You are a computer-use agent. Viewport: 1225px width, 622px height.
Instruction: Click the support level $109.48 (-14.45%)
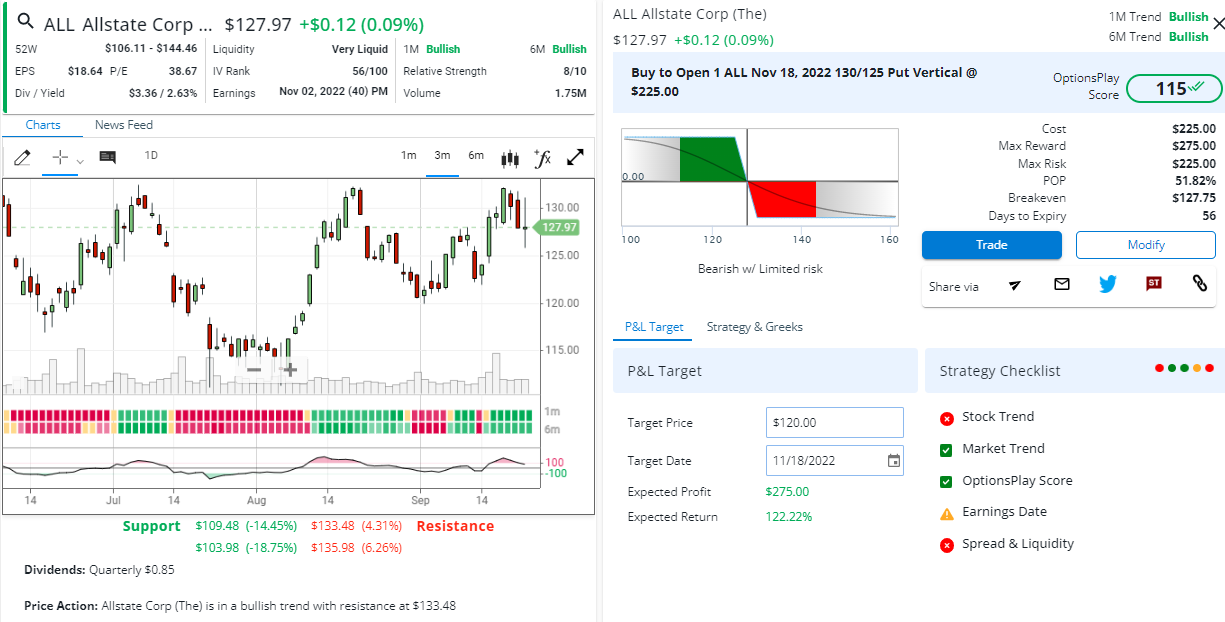click(246, 526)
